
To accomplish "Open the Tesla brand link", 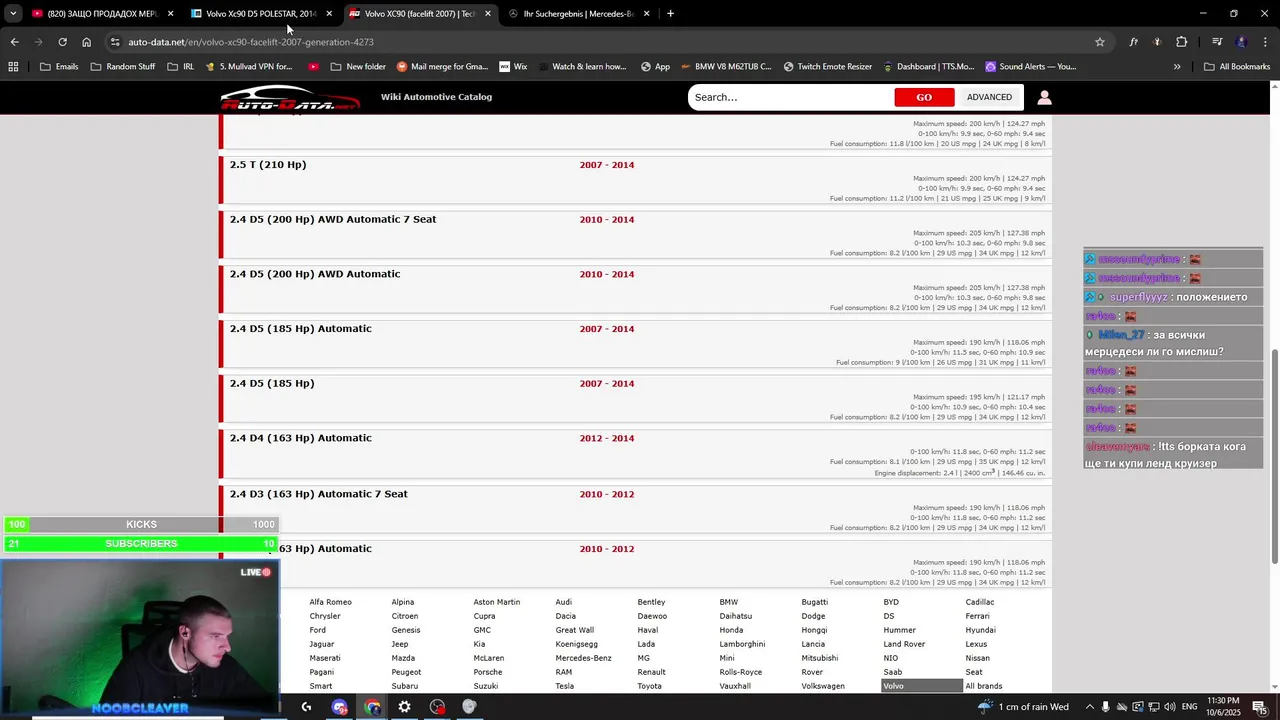I will 564,686.
